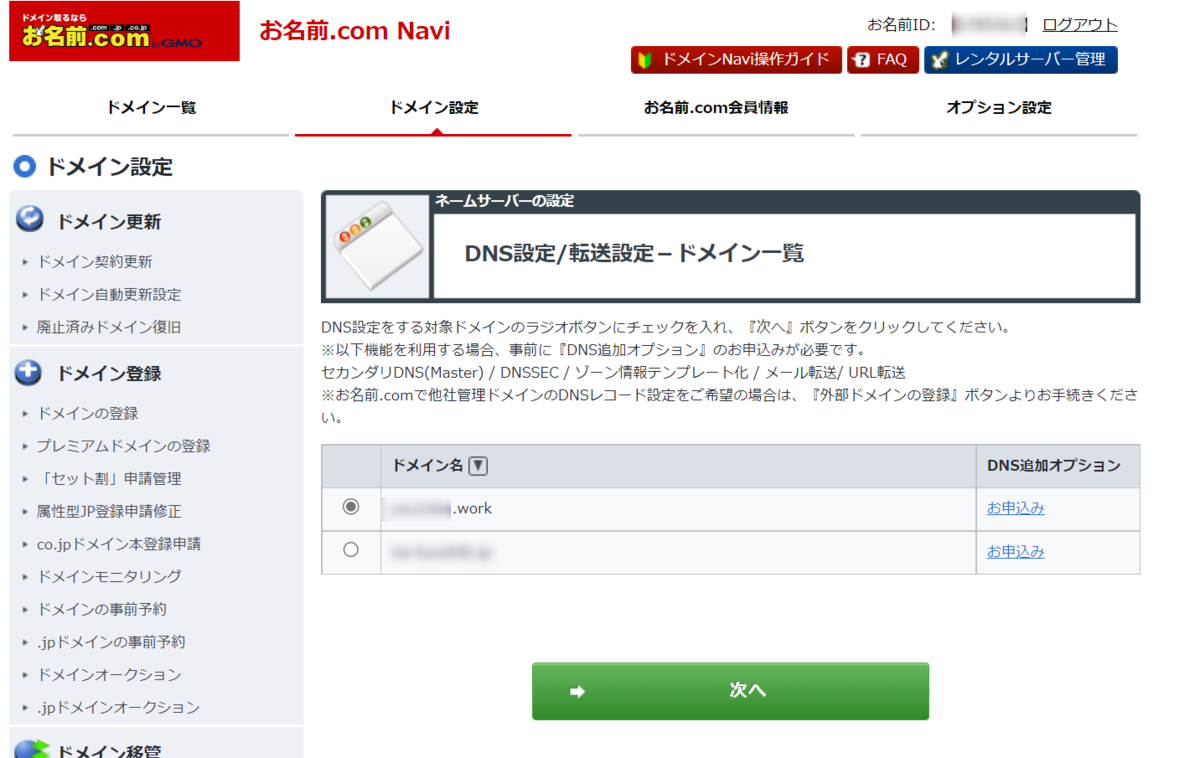Open 「セット割」申請管理 in sidebar

coord(109,479)
